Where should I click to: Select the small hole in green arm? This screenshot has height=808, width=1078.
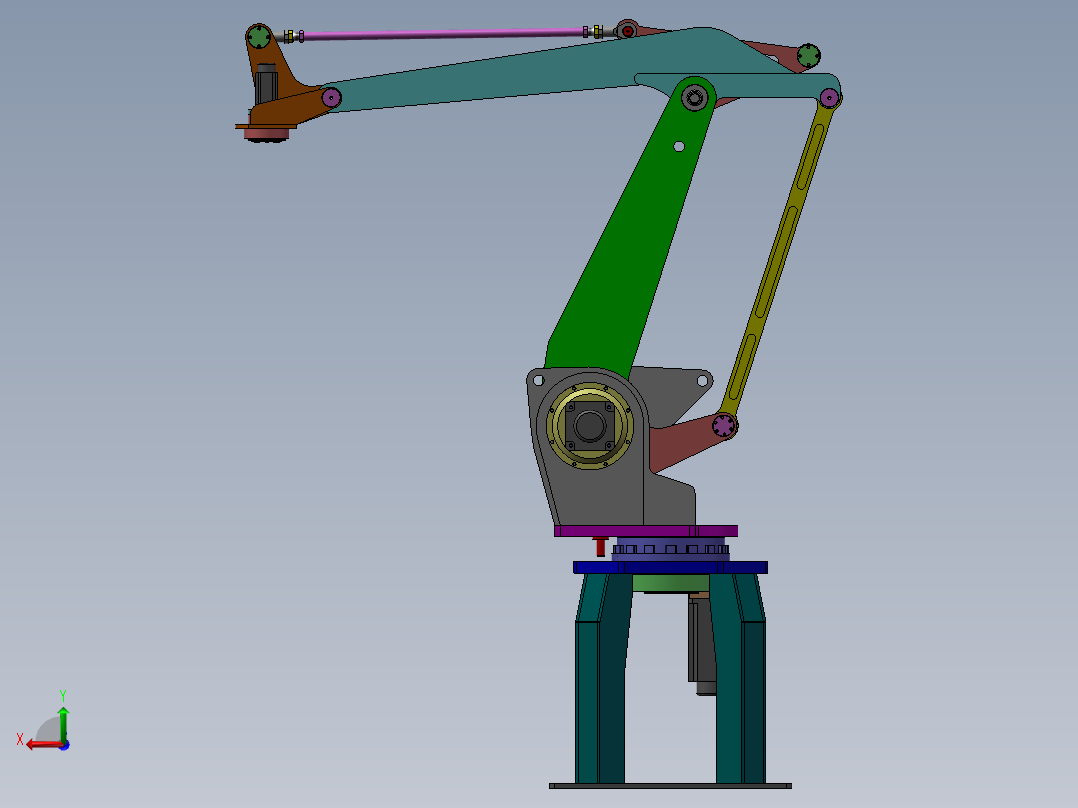(x=679, y=146)
